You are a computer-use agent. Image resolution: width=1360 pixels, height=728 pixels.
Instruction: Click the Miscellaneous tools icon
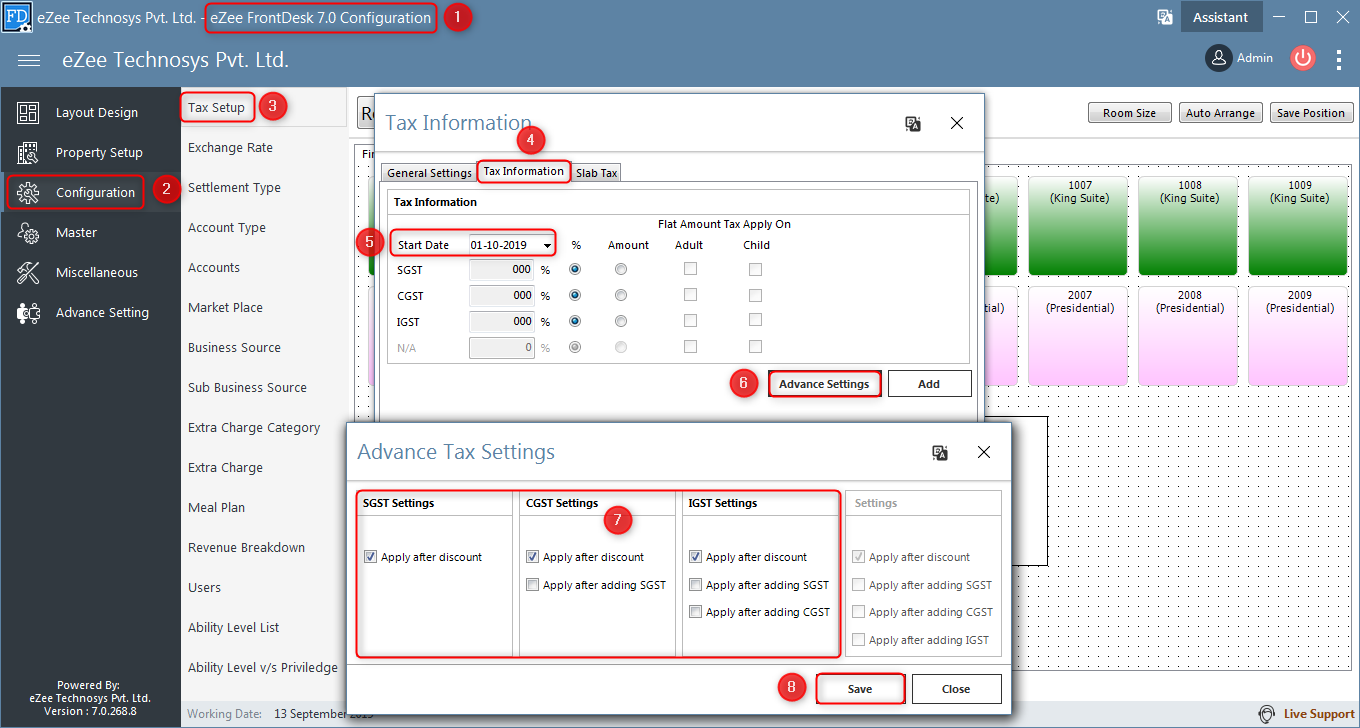point(28,273)
